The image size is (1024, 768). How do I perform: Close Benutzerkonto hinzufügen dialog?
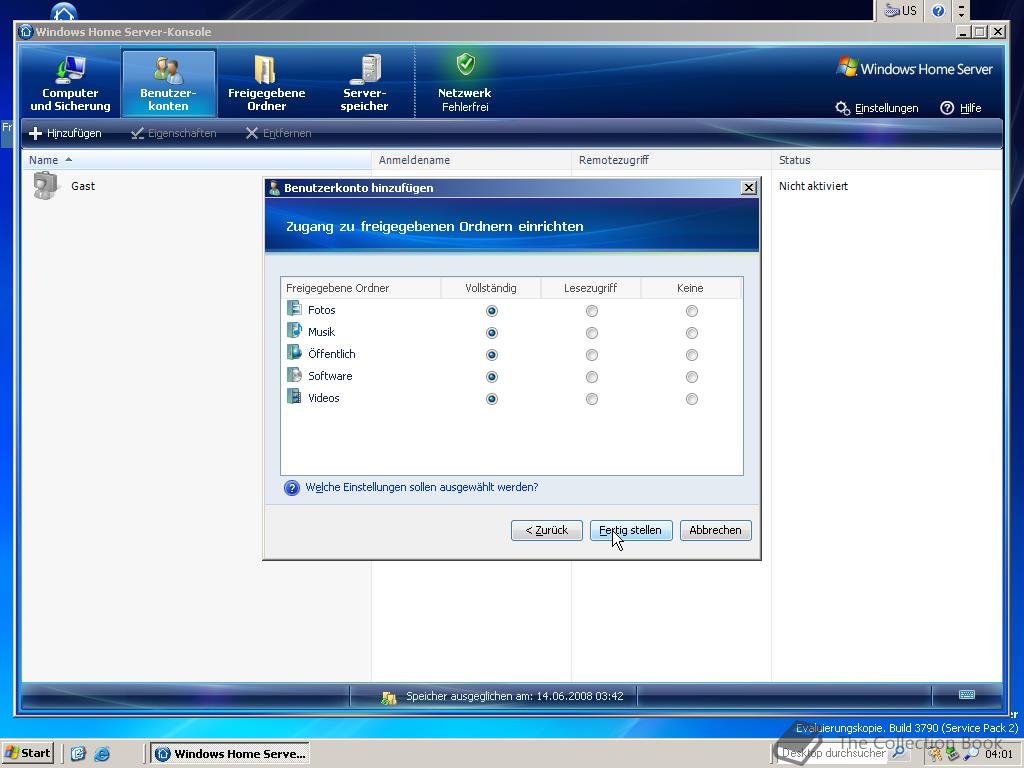[749, 188]
